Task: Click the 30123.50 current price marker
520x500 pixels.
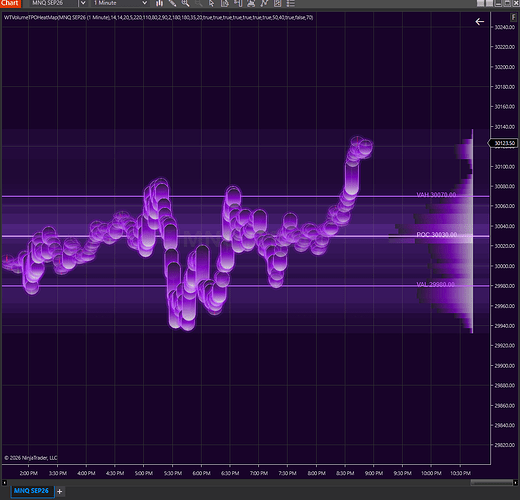Action: [504, 143]
